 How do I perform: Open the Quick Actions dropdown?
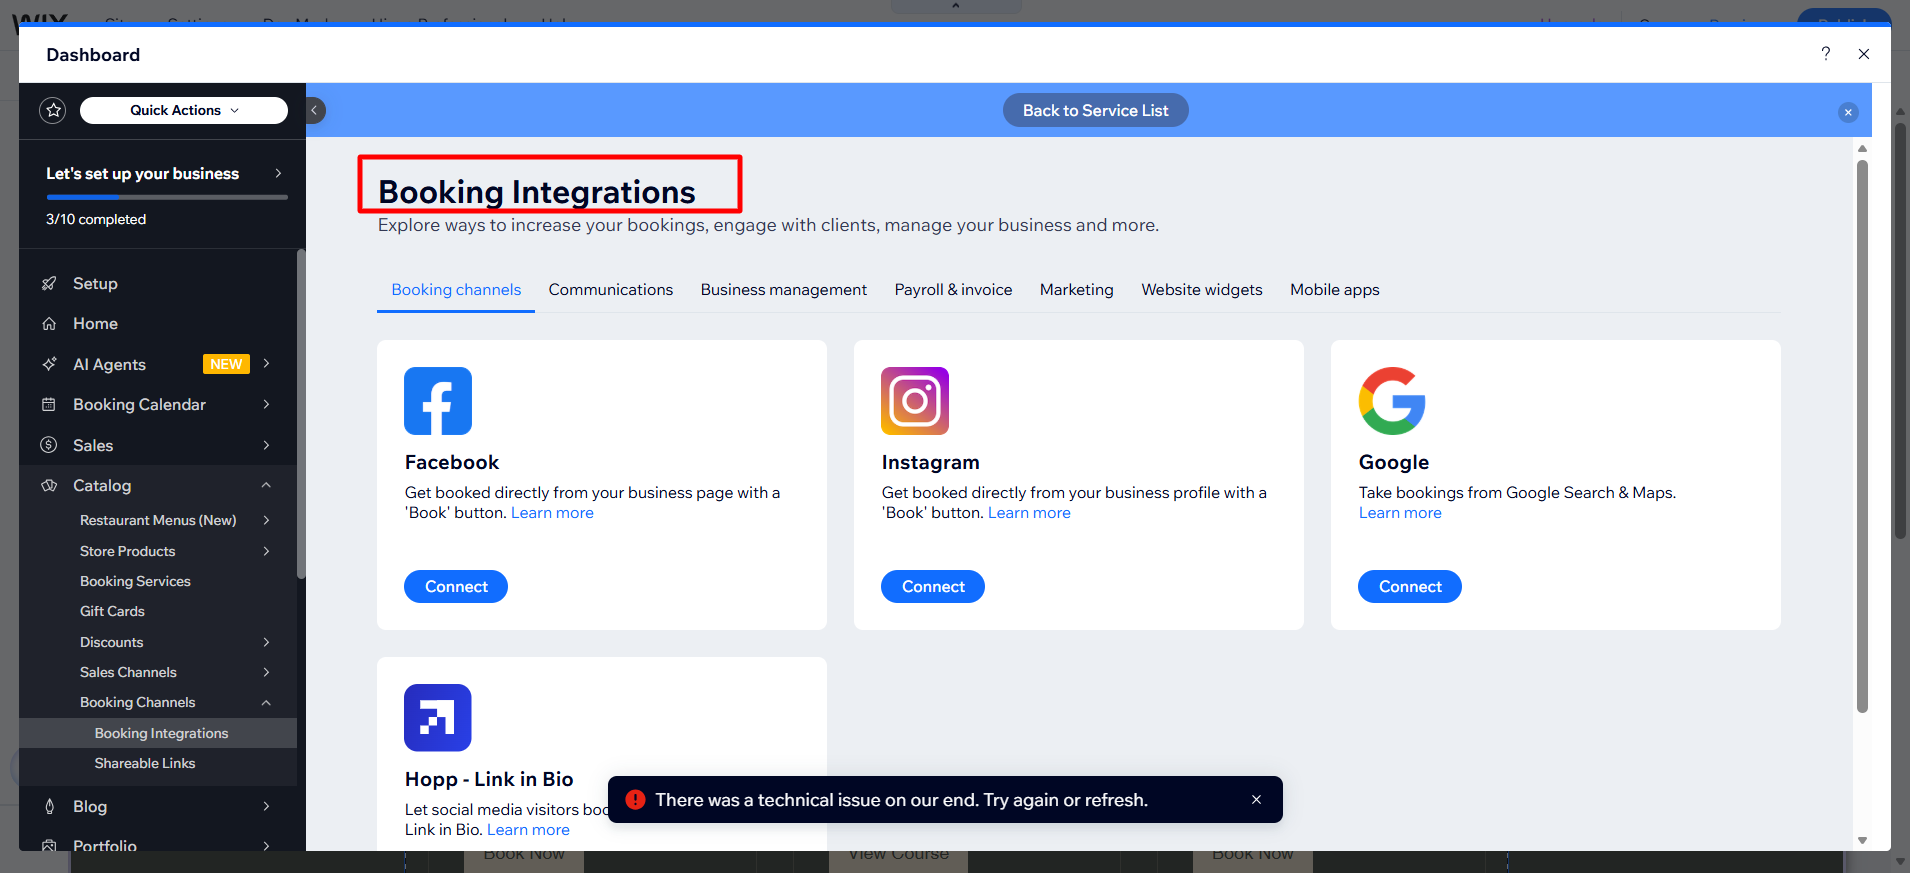(184, 110)
